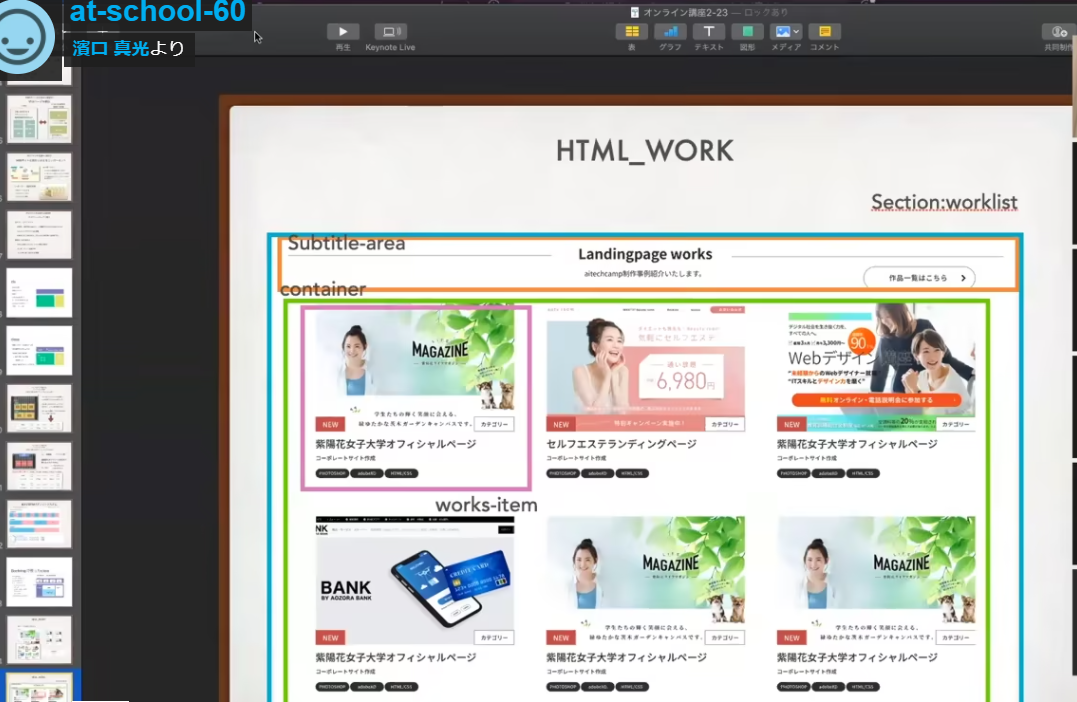Expand the メディア media dropdown

796,32
